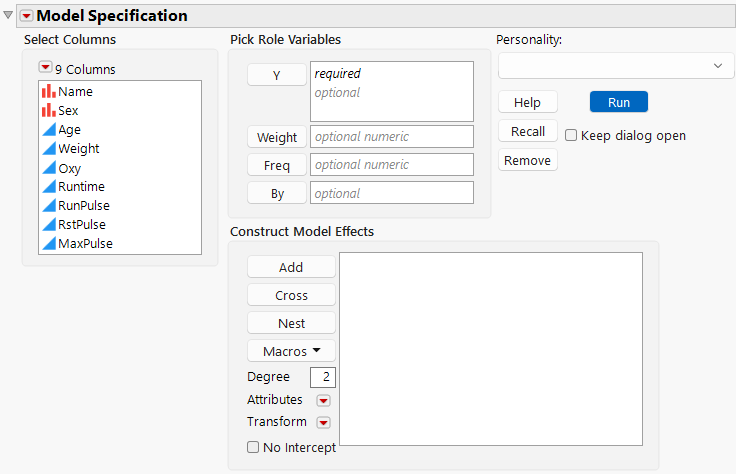Click the nominal icon beside Sex column

(x=49, y=111)
